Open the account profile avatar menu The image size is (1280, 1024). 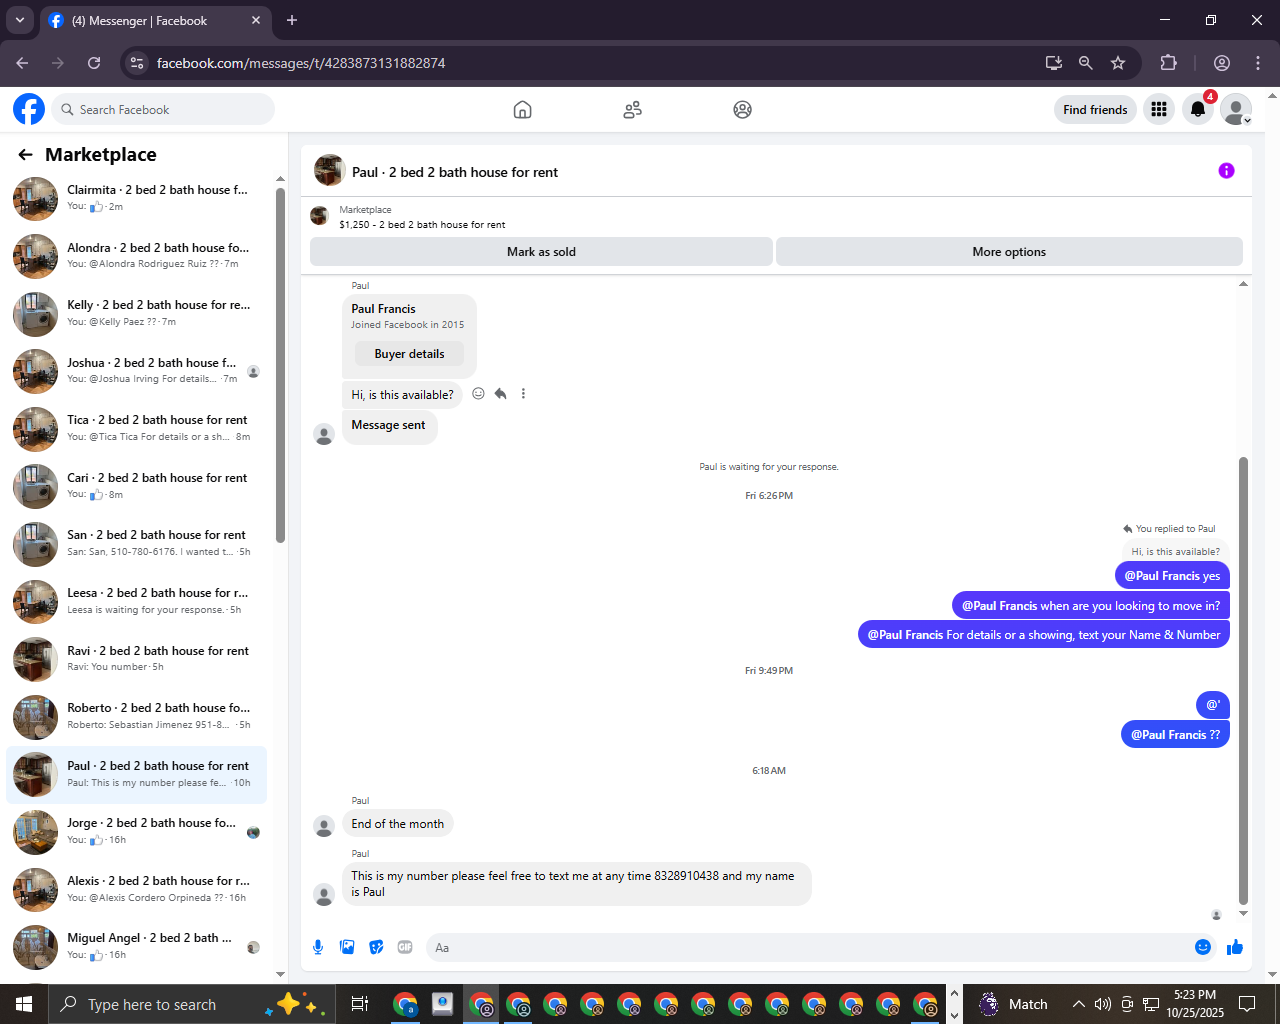coord(1237,110)
